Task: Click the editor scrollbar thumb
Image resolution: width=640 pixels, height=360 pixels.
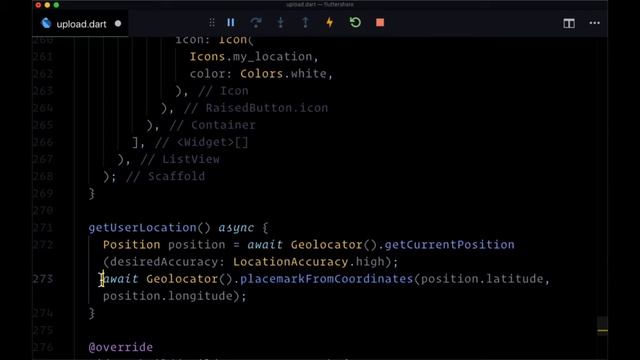Action: point(602,326)
